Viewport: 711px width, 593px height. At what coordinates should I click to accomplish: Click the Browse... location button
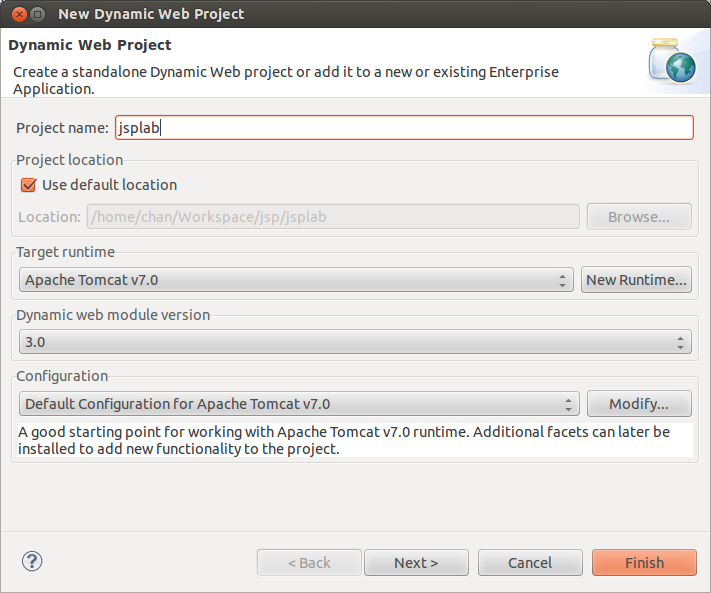pyautogui.click(x=639, y=217)
